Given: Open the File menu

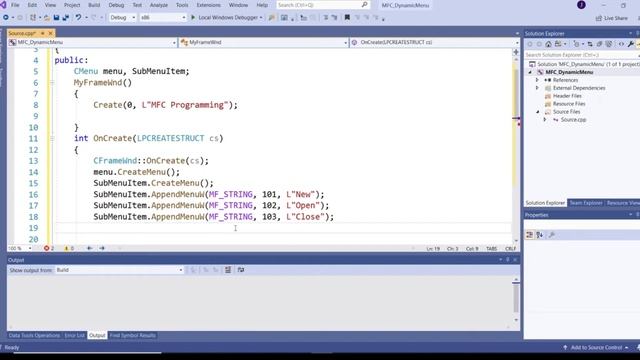Looking at the screenshot, I should (15, 5).
